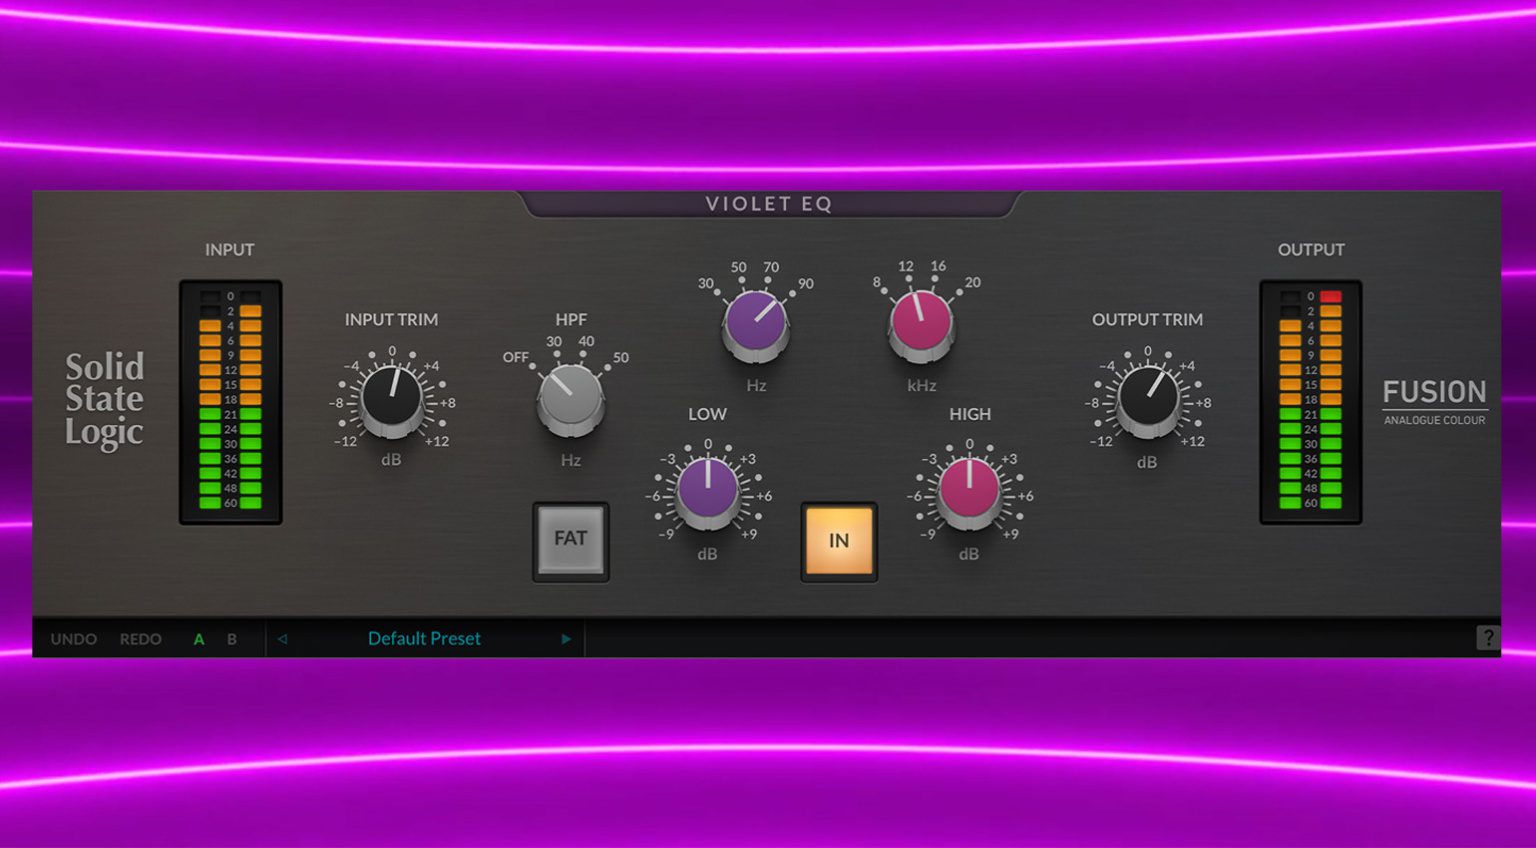The width and height of the screenshot is (1536, 848).
Task: Open help via the question mark icon
Action: pyautogui.click(x=1487, y=638)
